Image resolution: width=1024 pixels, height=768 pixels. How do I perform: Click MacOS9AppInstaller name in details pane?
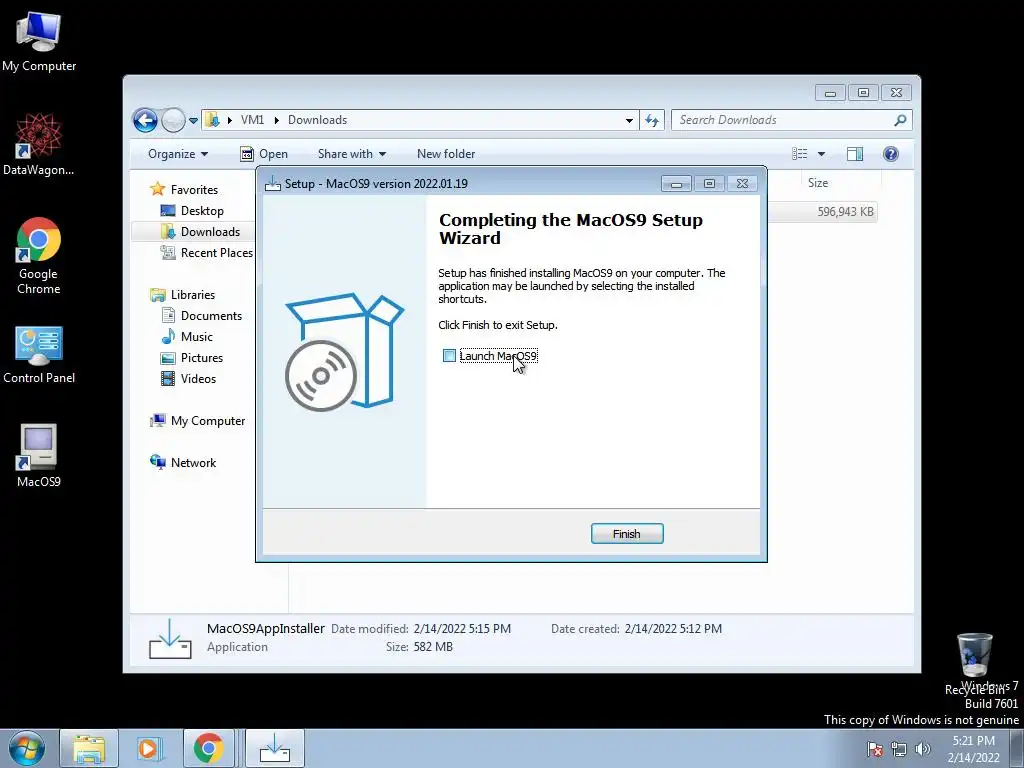point(266,628)
